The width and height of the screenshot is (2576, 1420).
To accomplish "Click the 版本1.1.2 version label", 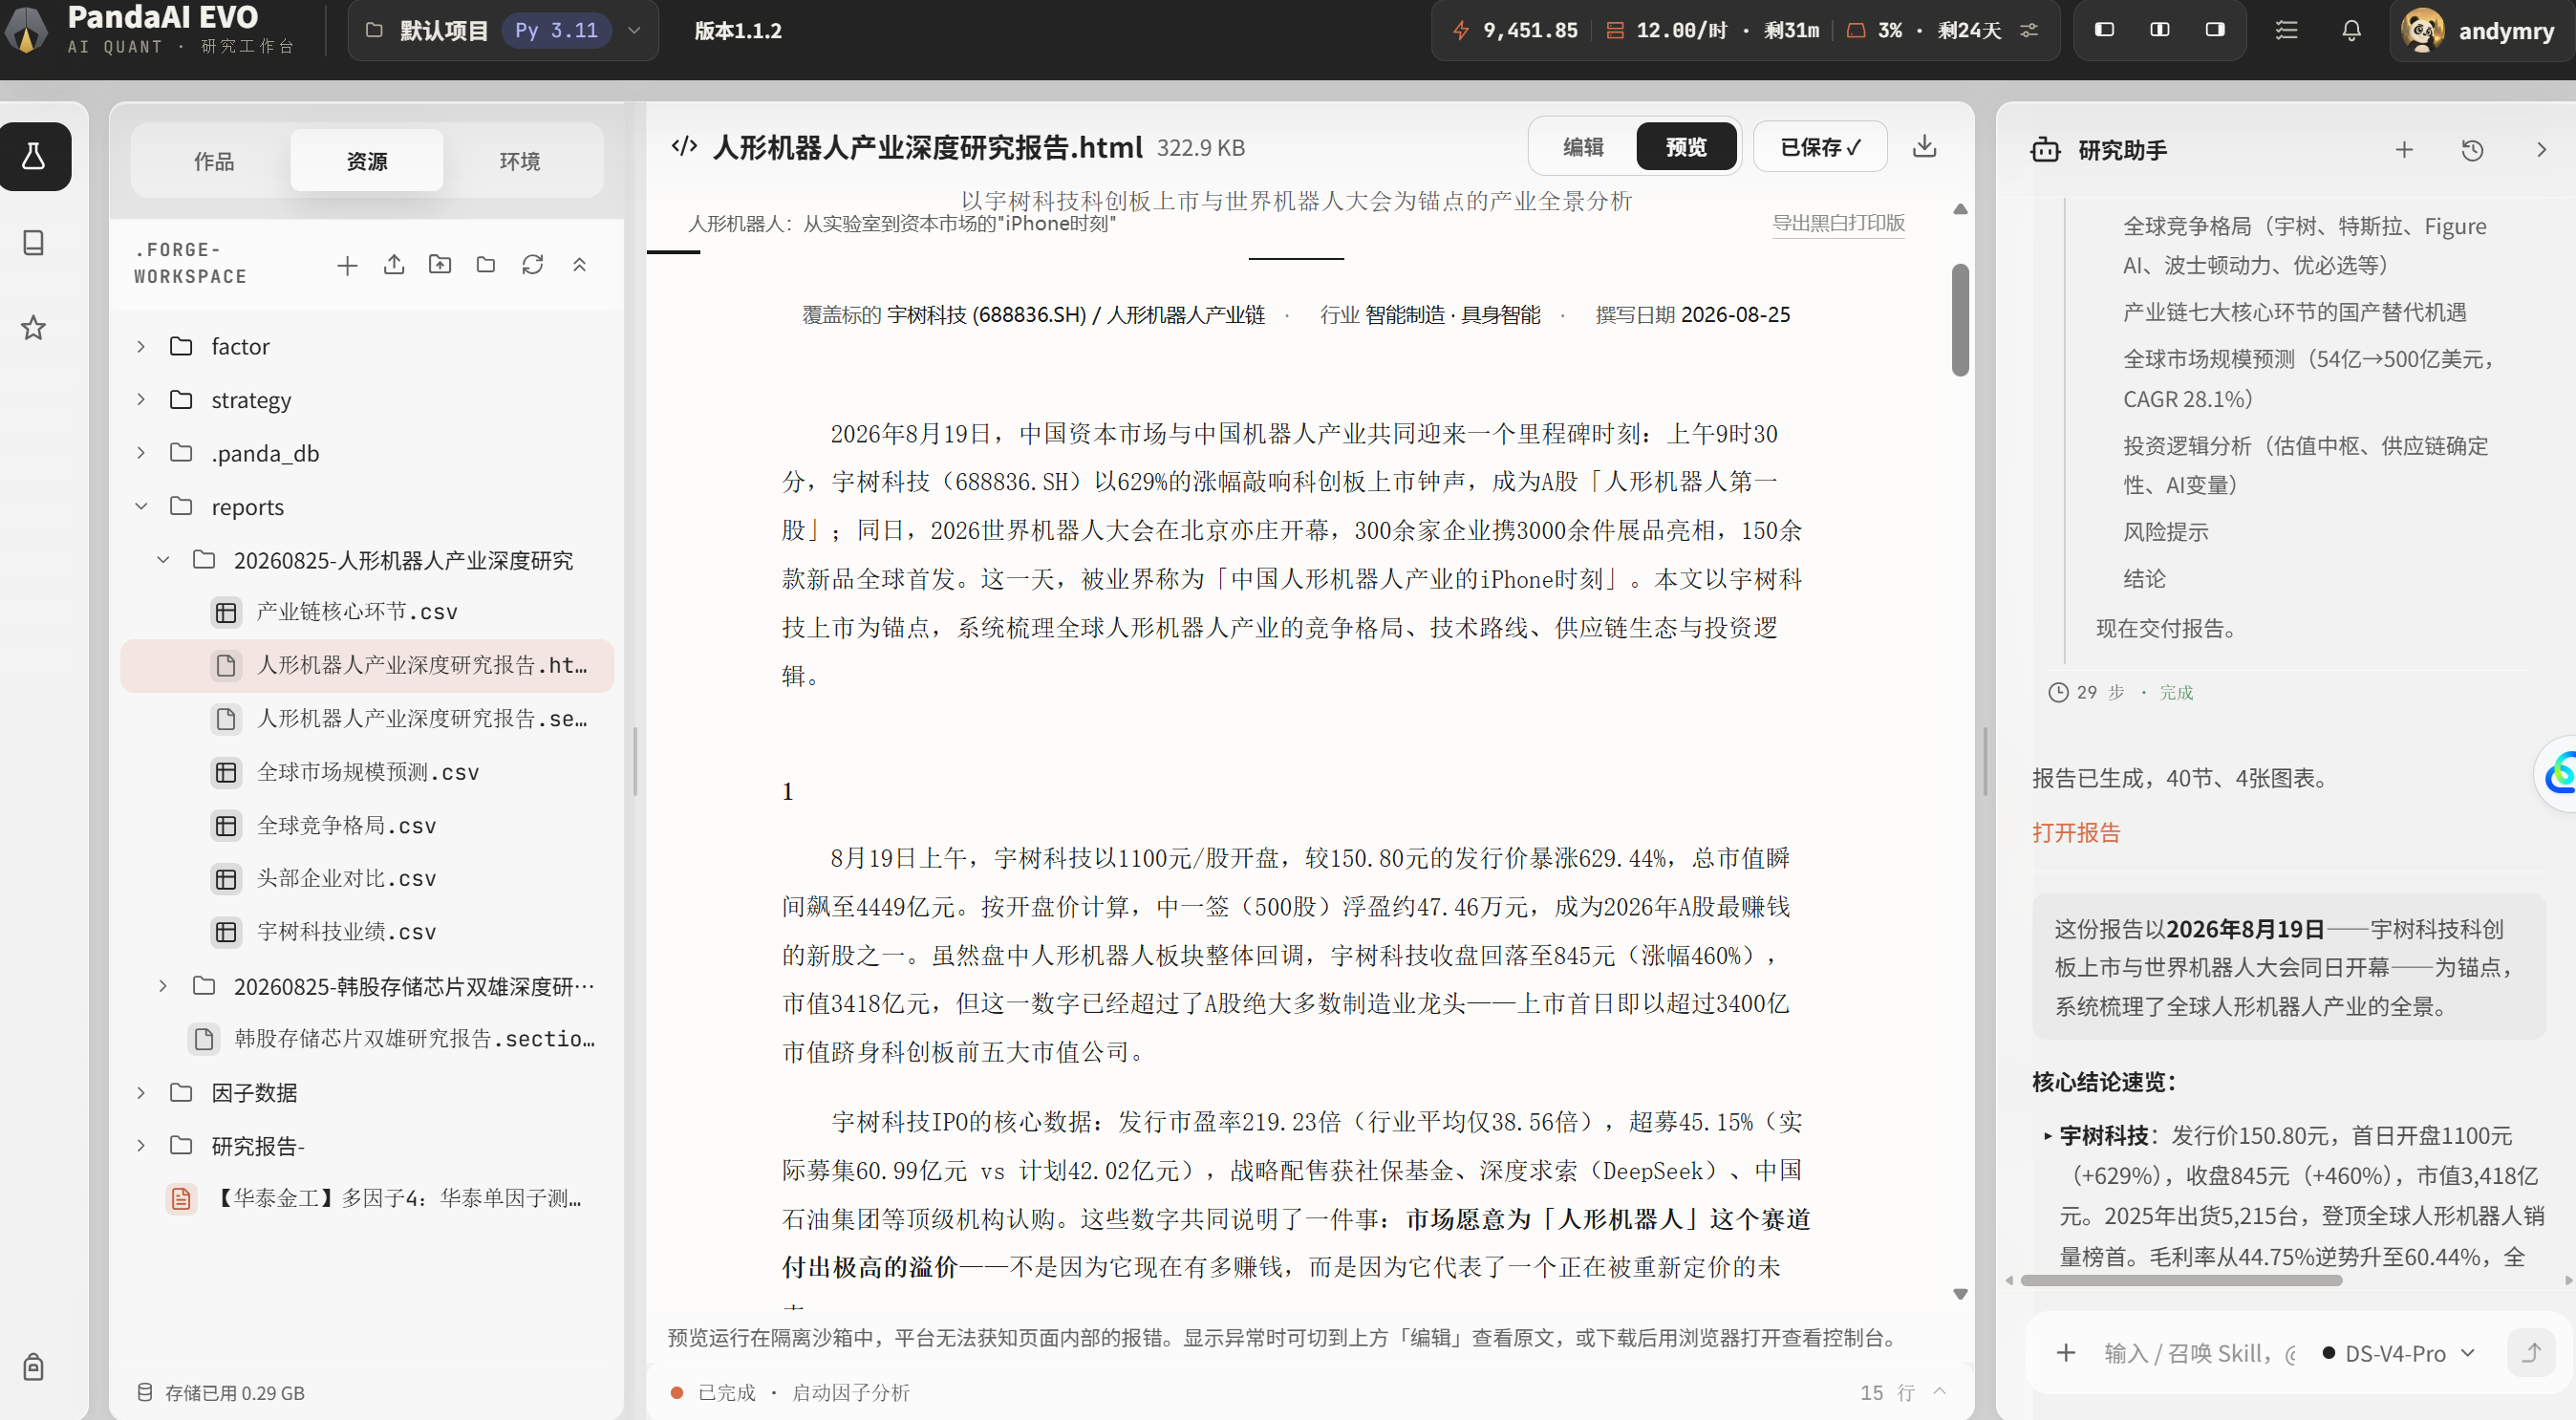I will [738, 30].
